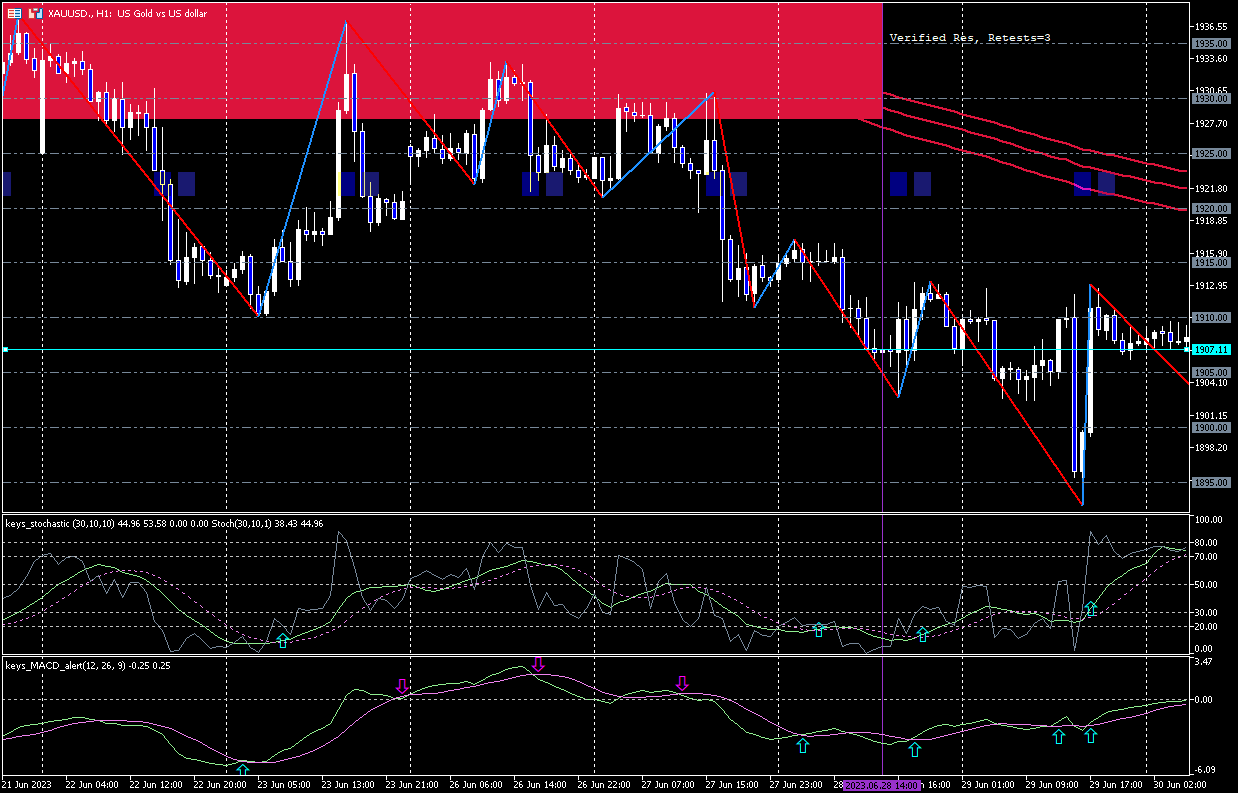The height and width of the screenshot is (793, 1238).
Task: Click the 100.00 stochastic scale value
Action: [x=1210, y=521]
